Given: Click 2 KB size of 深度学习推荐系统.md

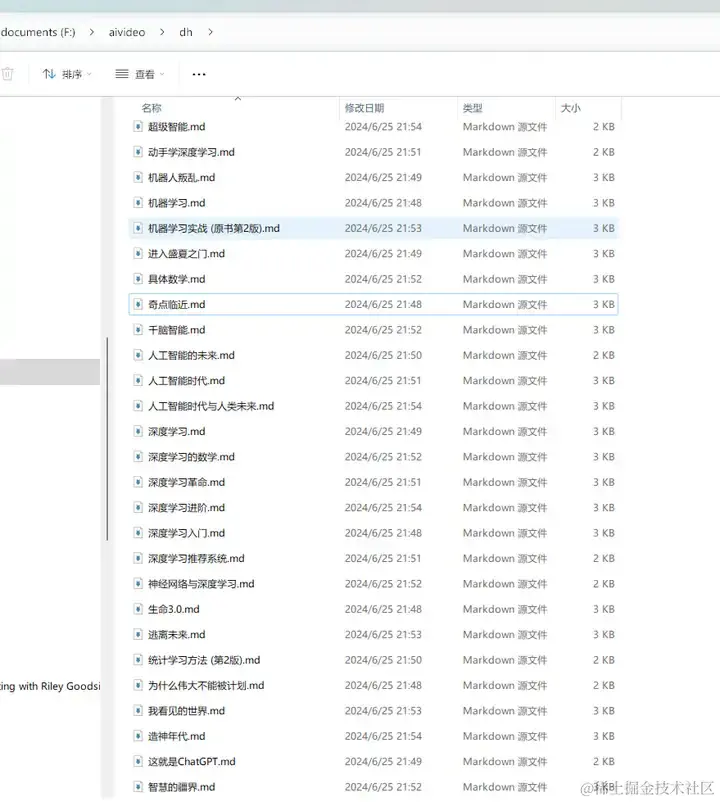Looking at the screenshot, I should pyautogui.click(x=603, y=559).
